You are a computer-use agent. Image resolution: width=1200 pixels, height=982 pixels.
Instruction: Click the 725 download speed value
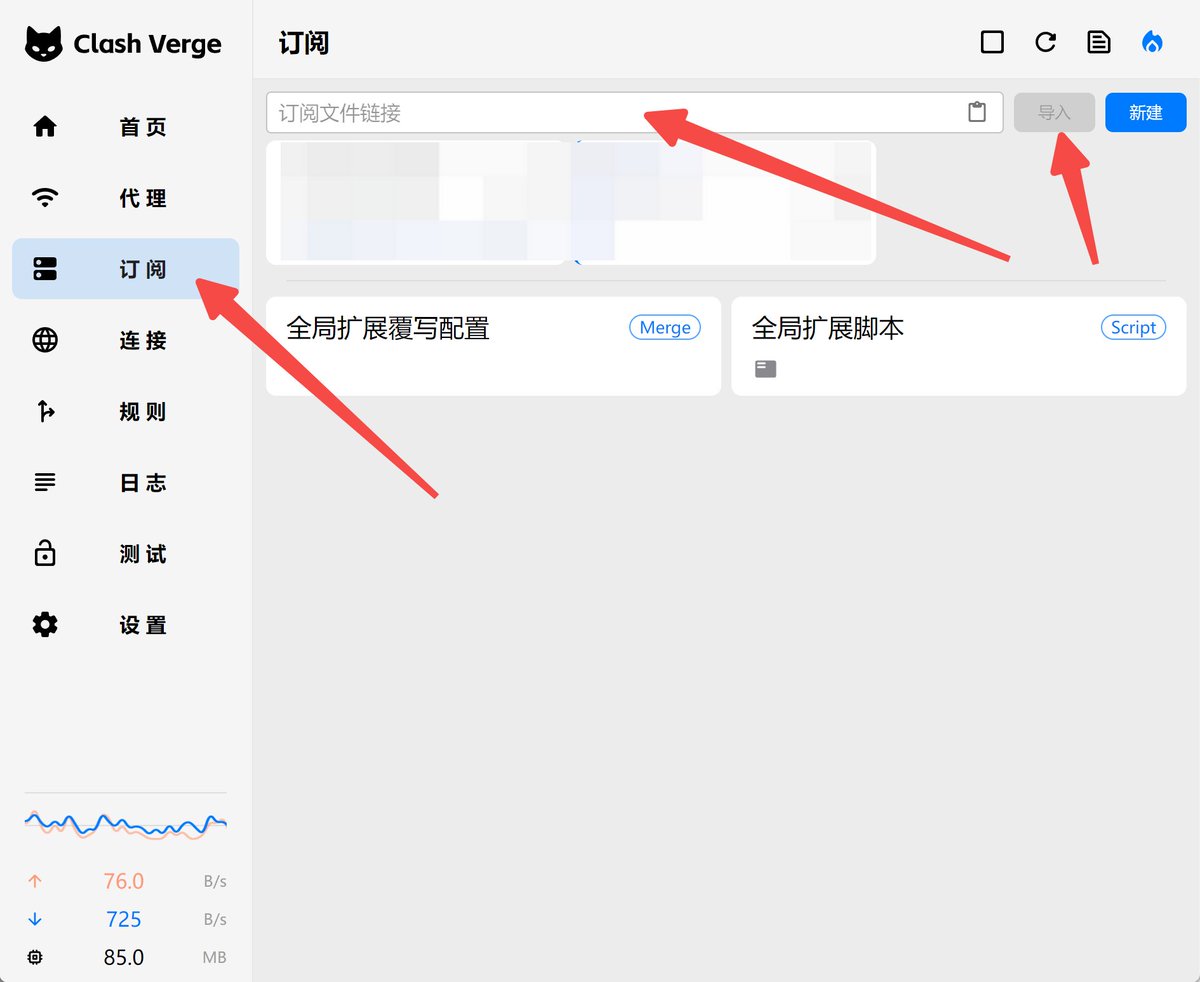click(x=124, y=919)
